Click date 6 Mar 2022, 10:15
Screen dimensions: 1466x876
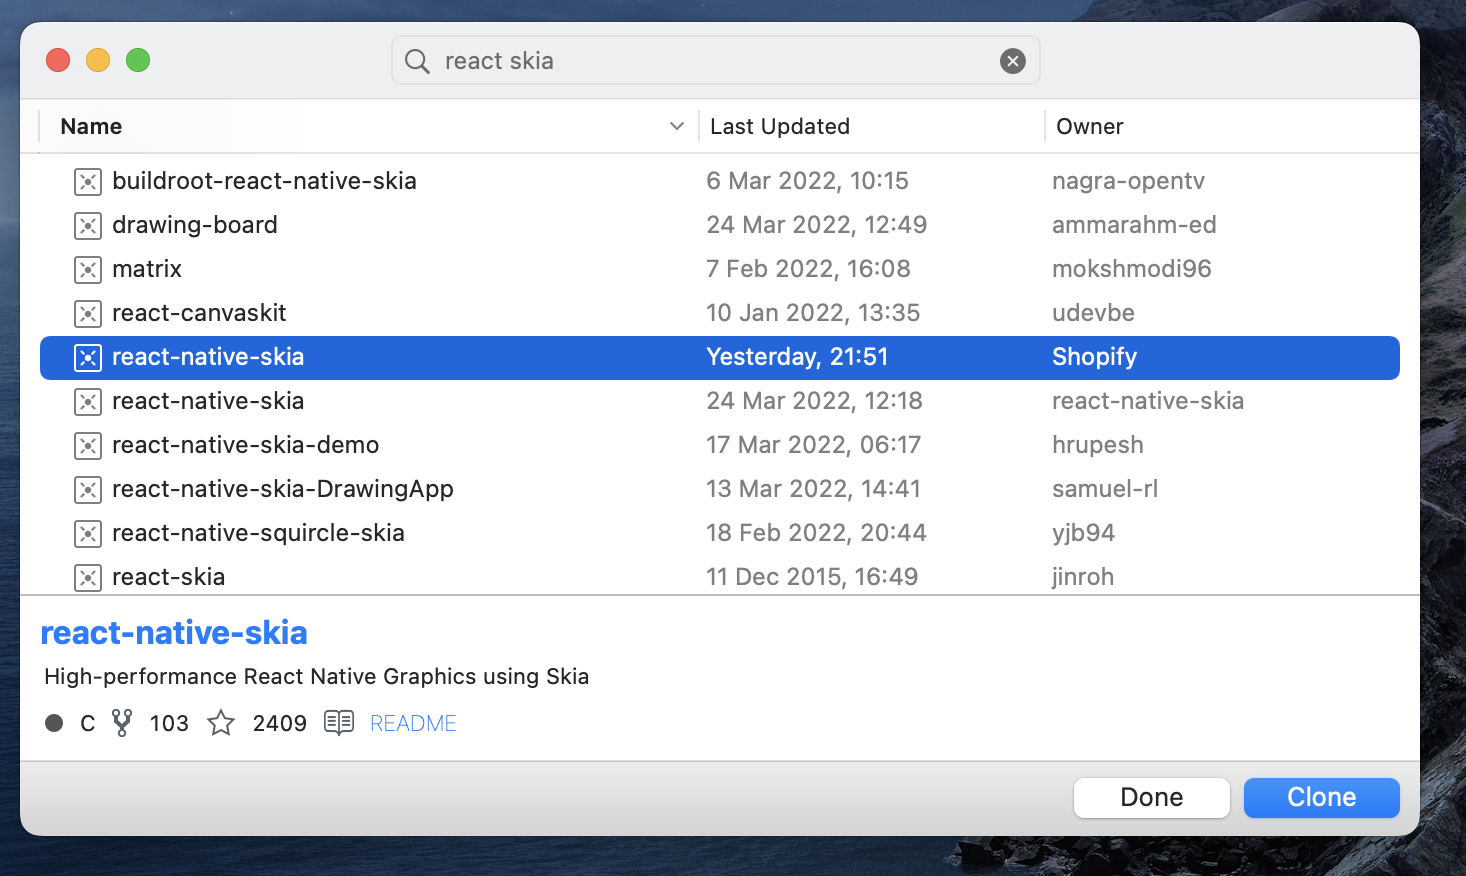coord(807,182)
